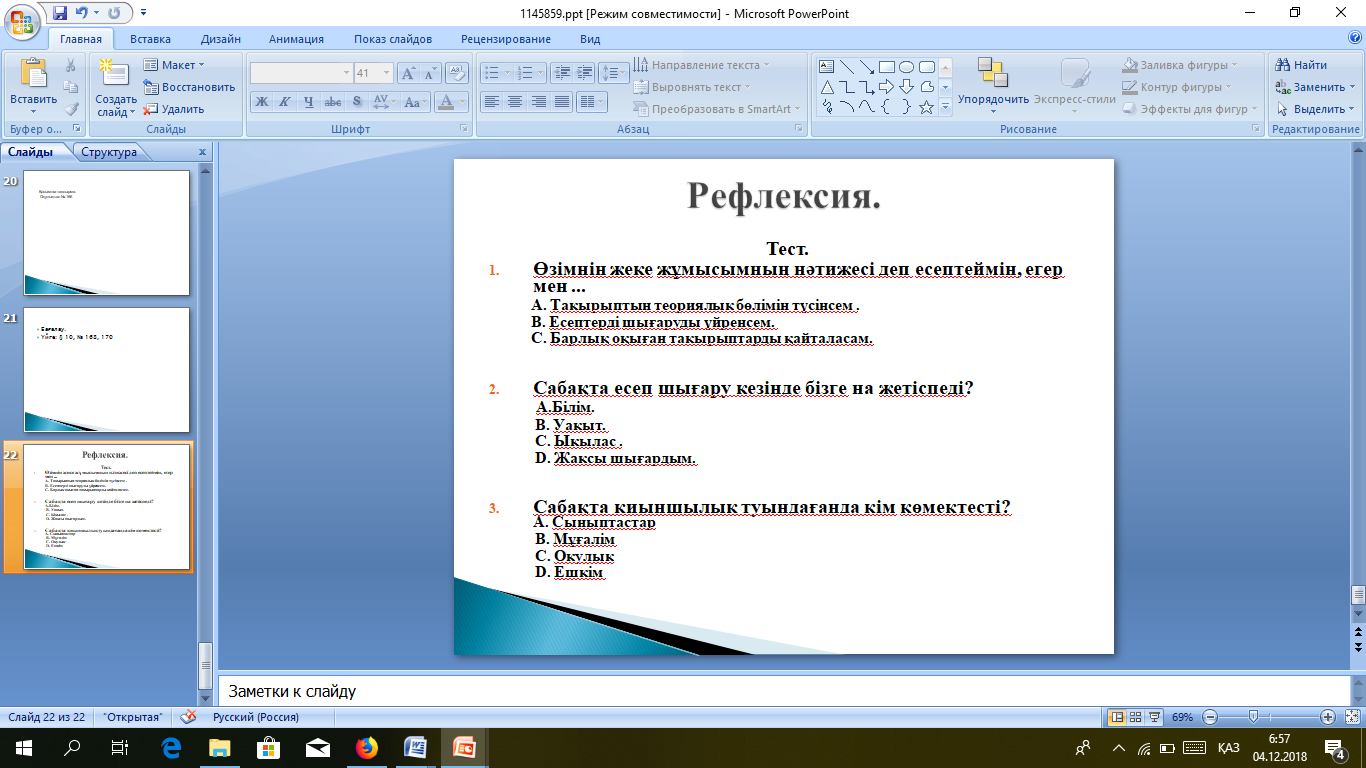Pick the Isosceles Triangle shape
This screenshot has width=1366, height=768.
click(x=827, y=86)
